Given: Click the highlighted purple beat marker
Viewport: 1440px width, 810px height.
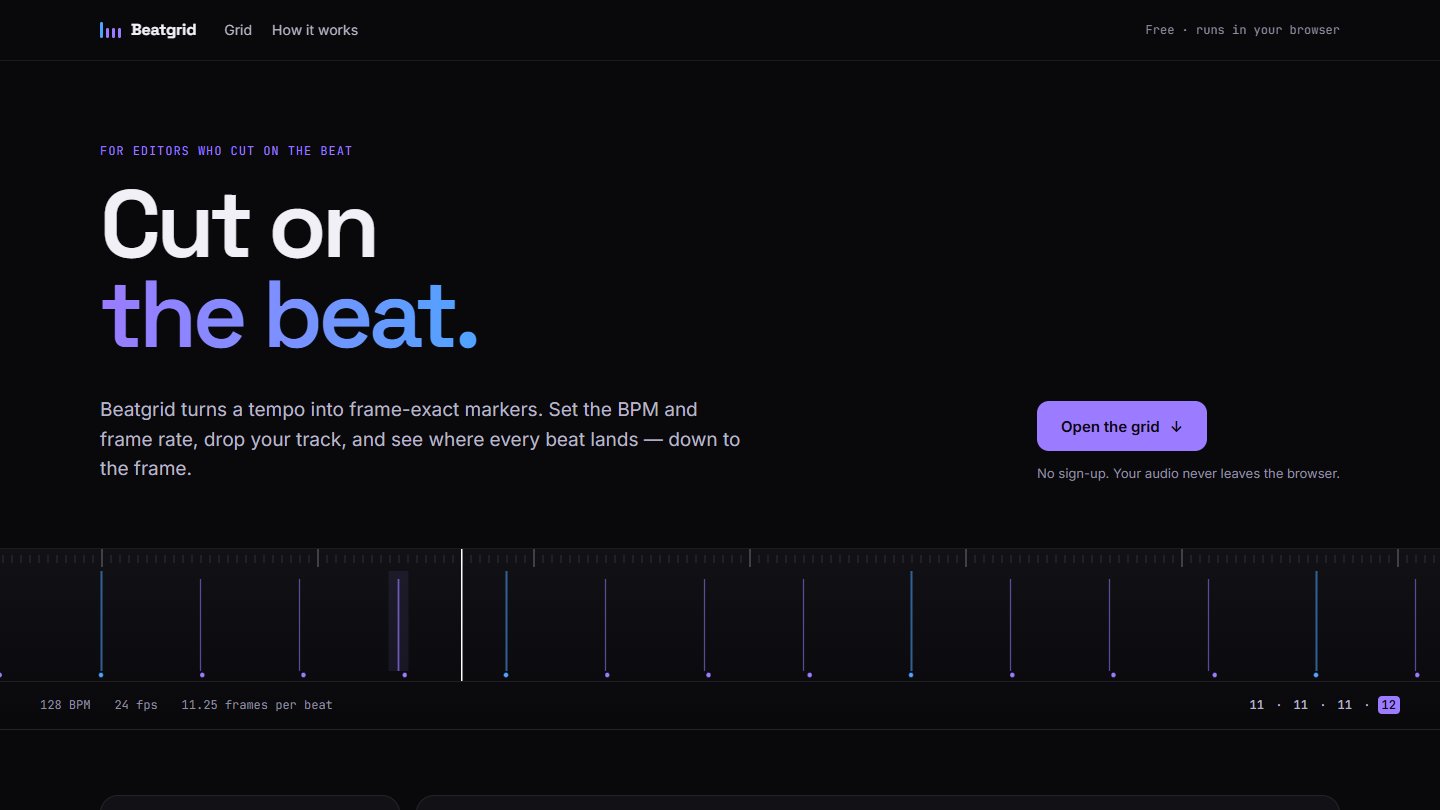Looking at the screenshot, I should 398,621.
